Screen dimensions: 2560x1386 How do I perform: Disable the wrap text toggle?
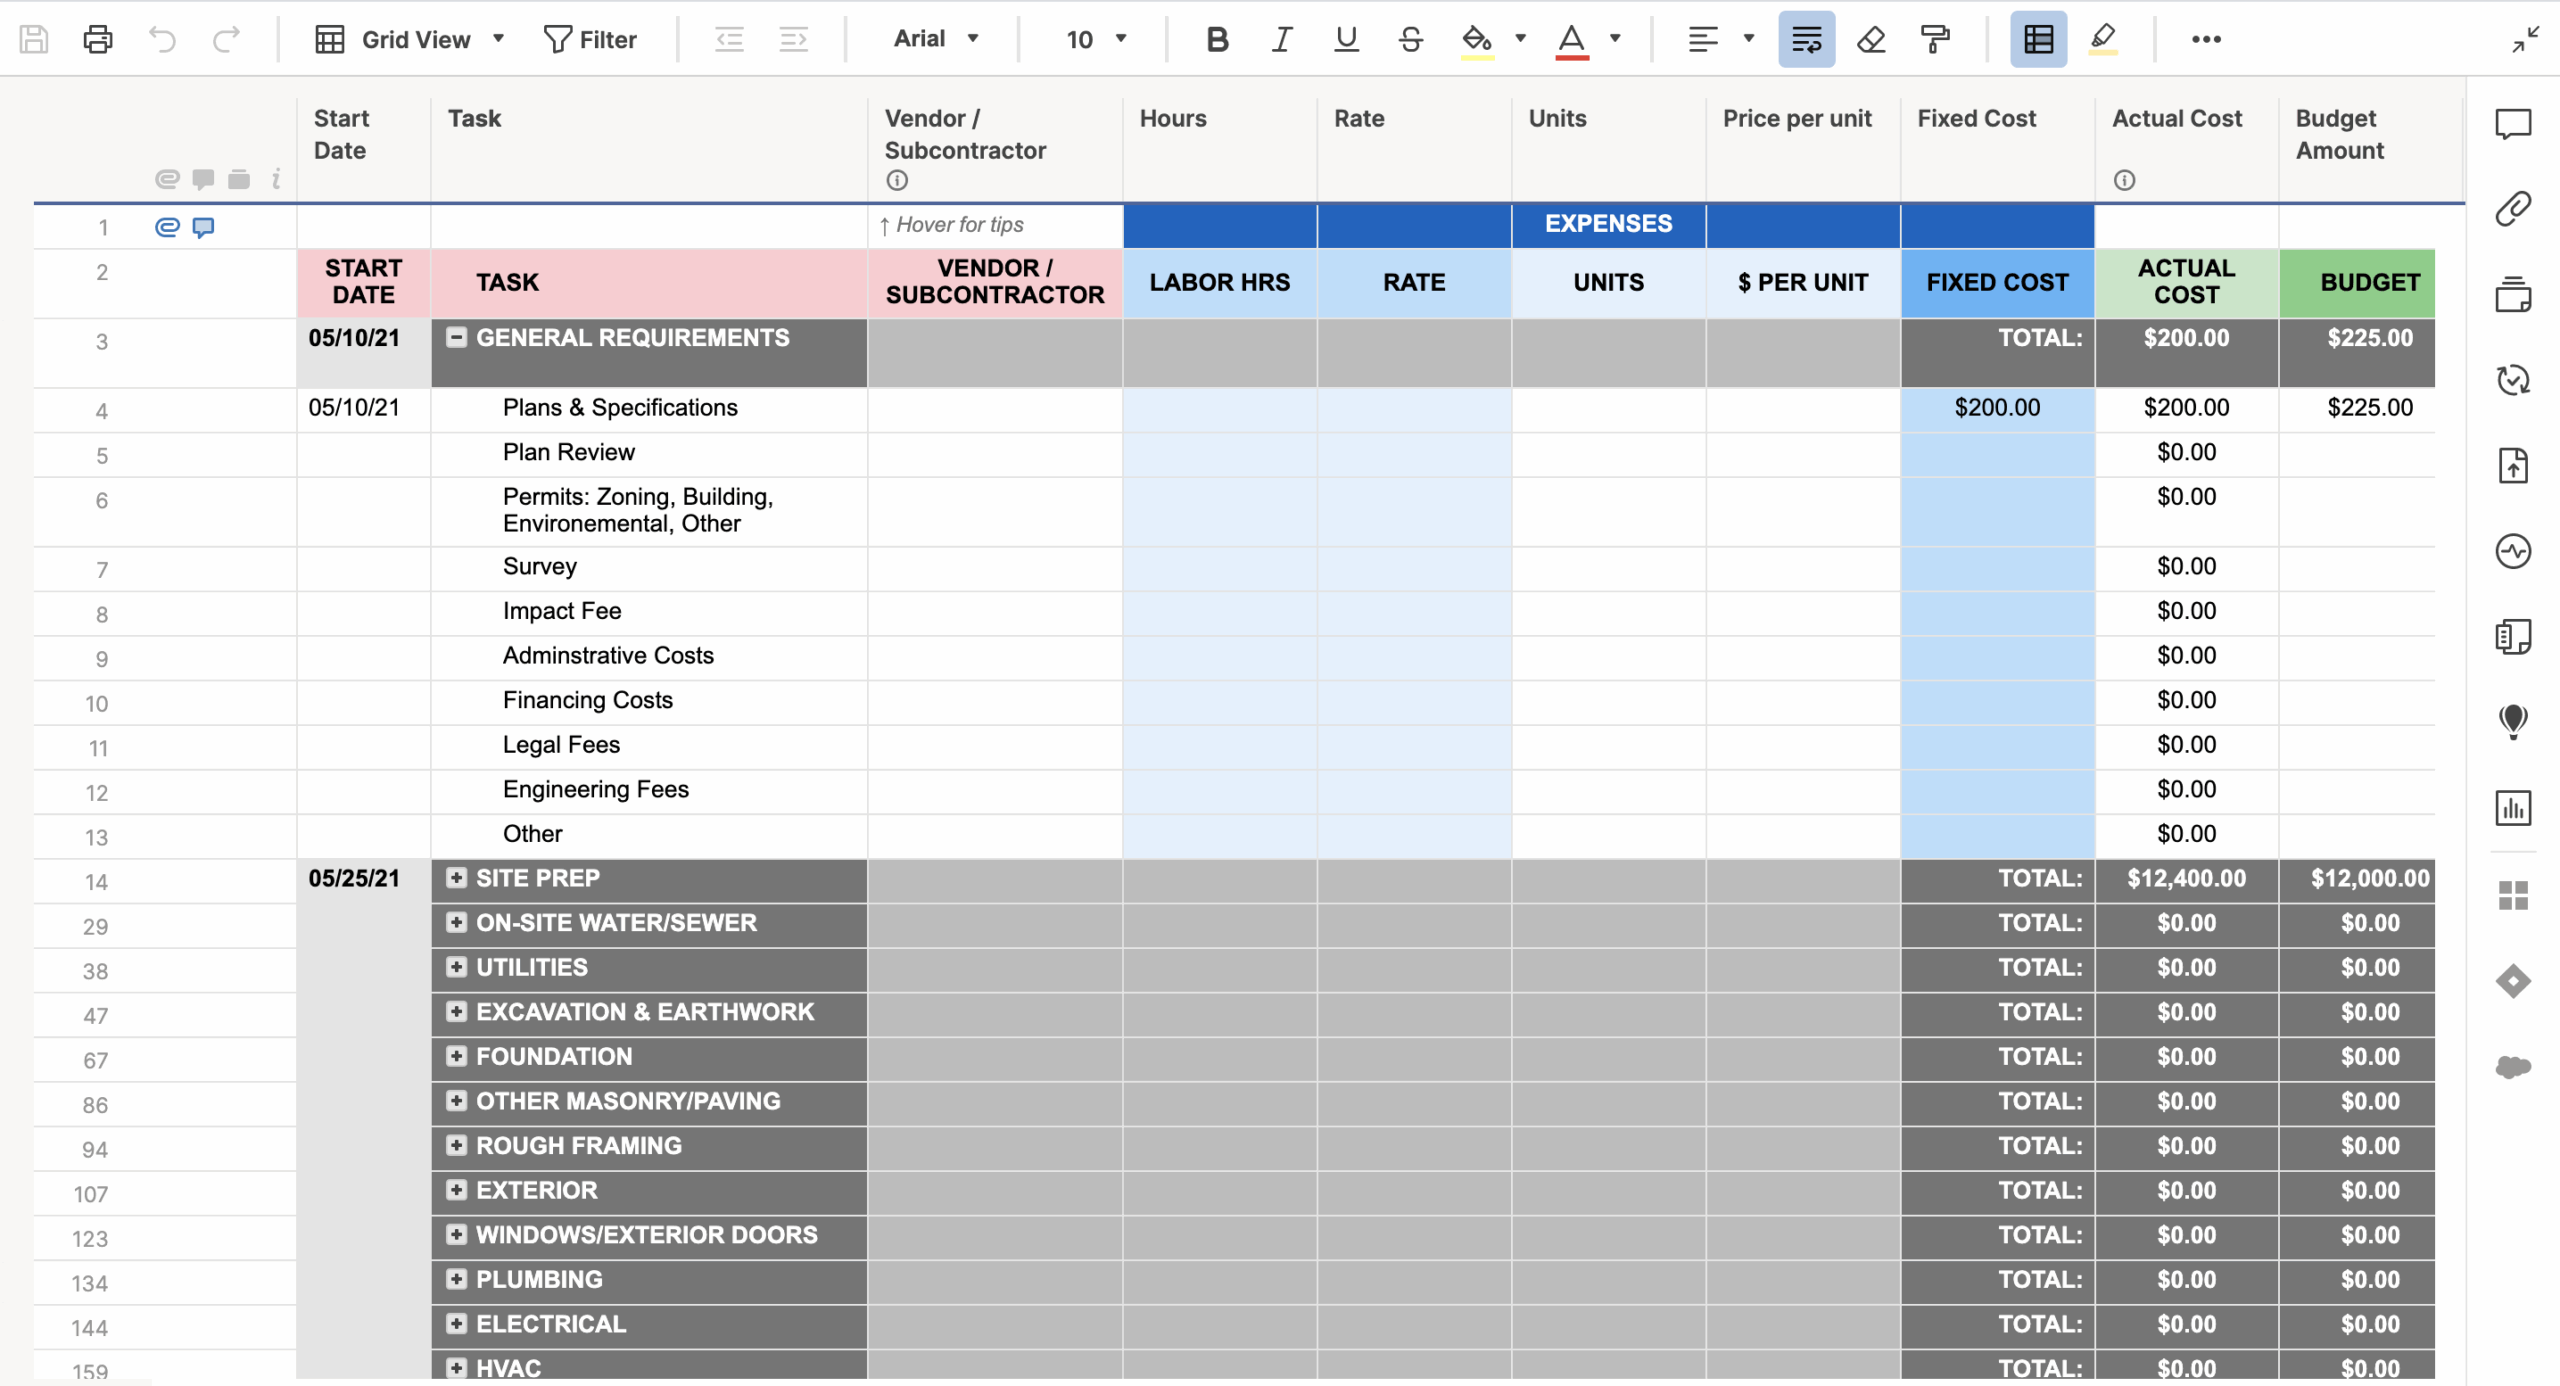point(1806,39)
